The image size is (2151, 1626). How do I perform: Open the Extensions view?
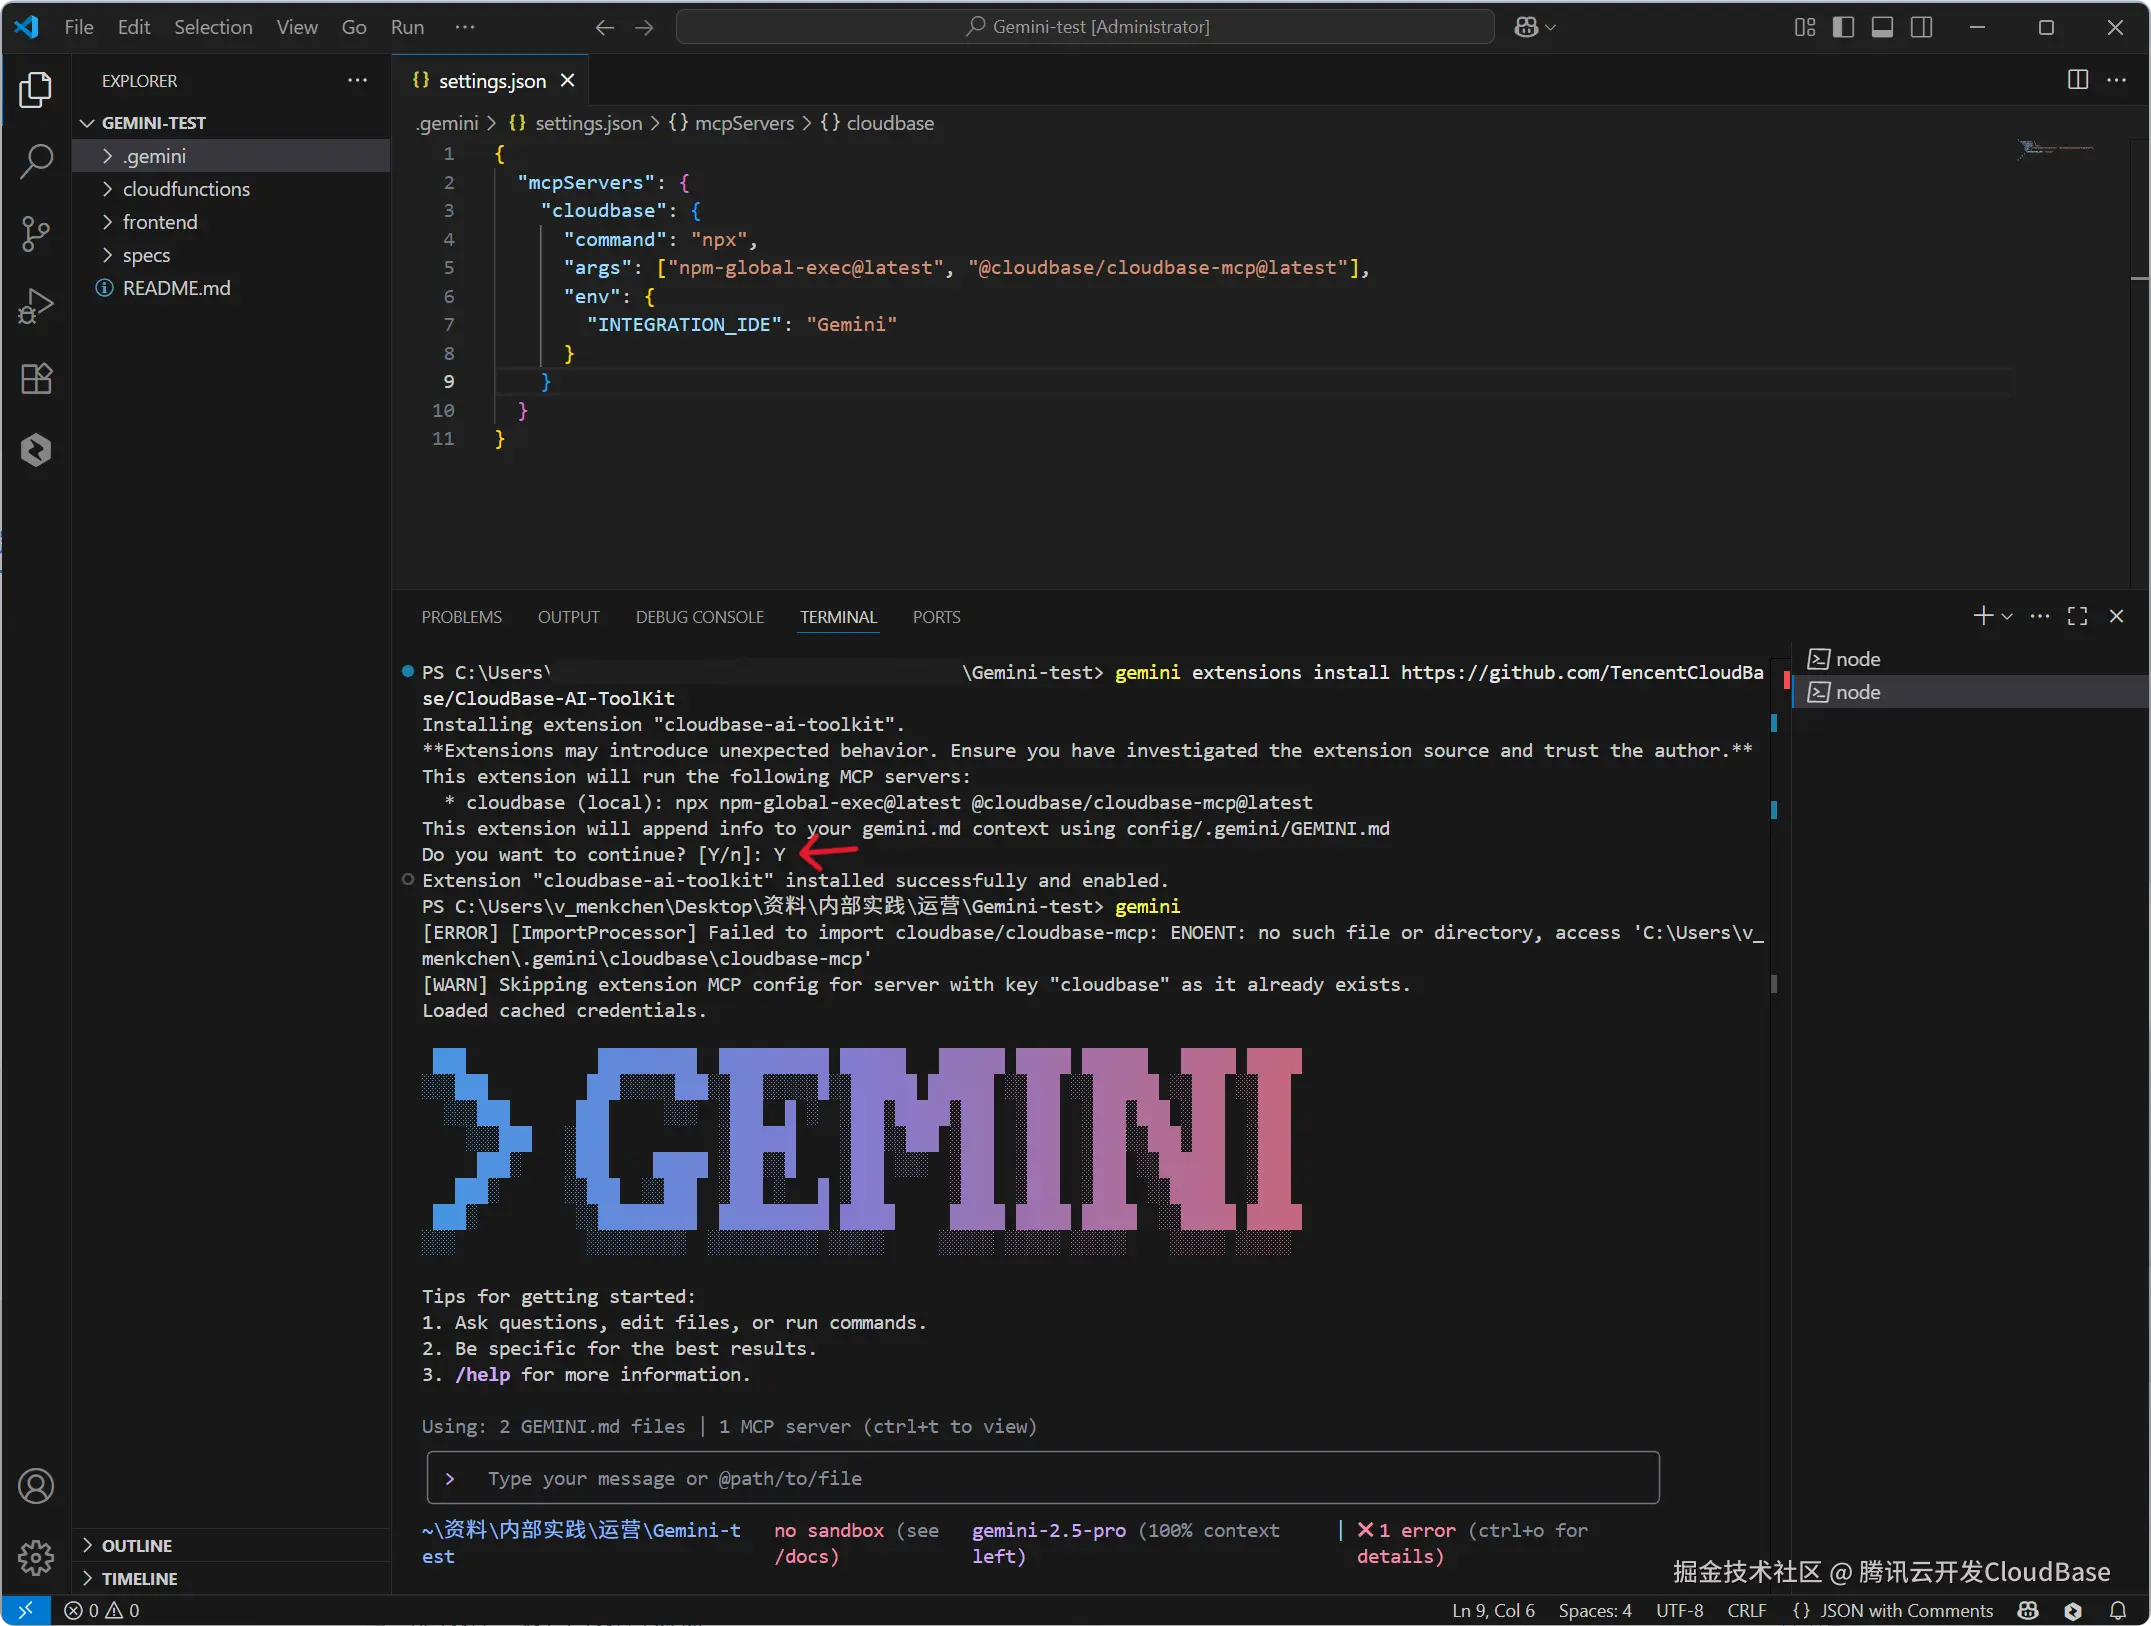click(x=36, y=378)
